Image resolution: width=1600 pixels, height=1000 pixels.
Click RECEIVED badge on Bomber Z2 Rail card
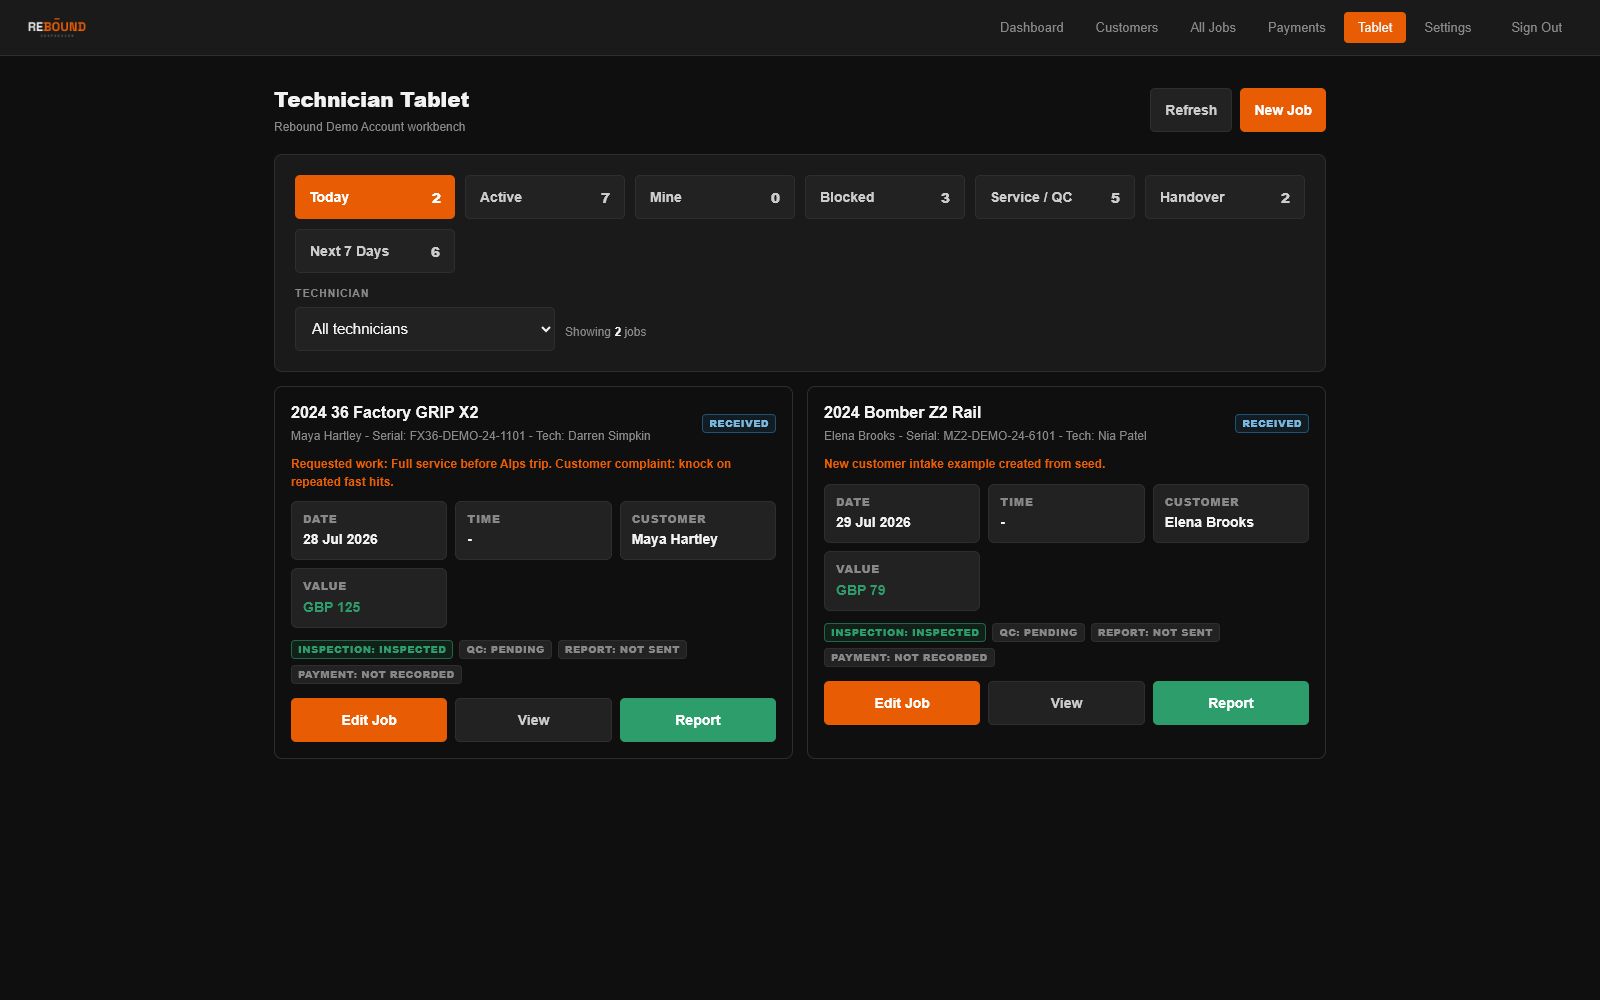coord(1271,424)
